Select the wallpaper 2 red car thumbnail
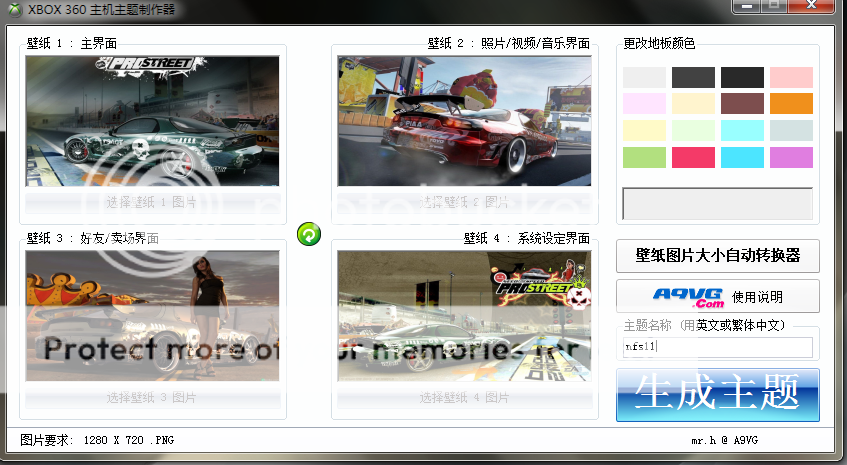 tap(464, 121)
